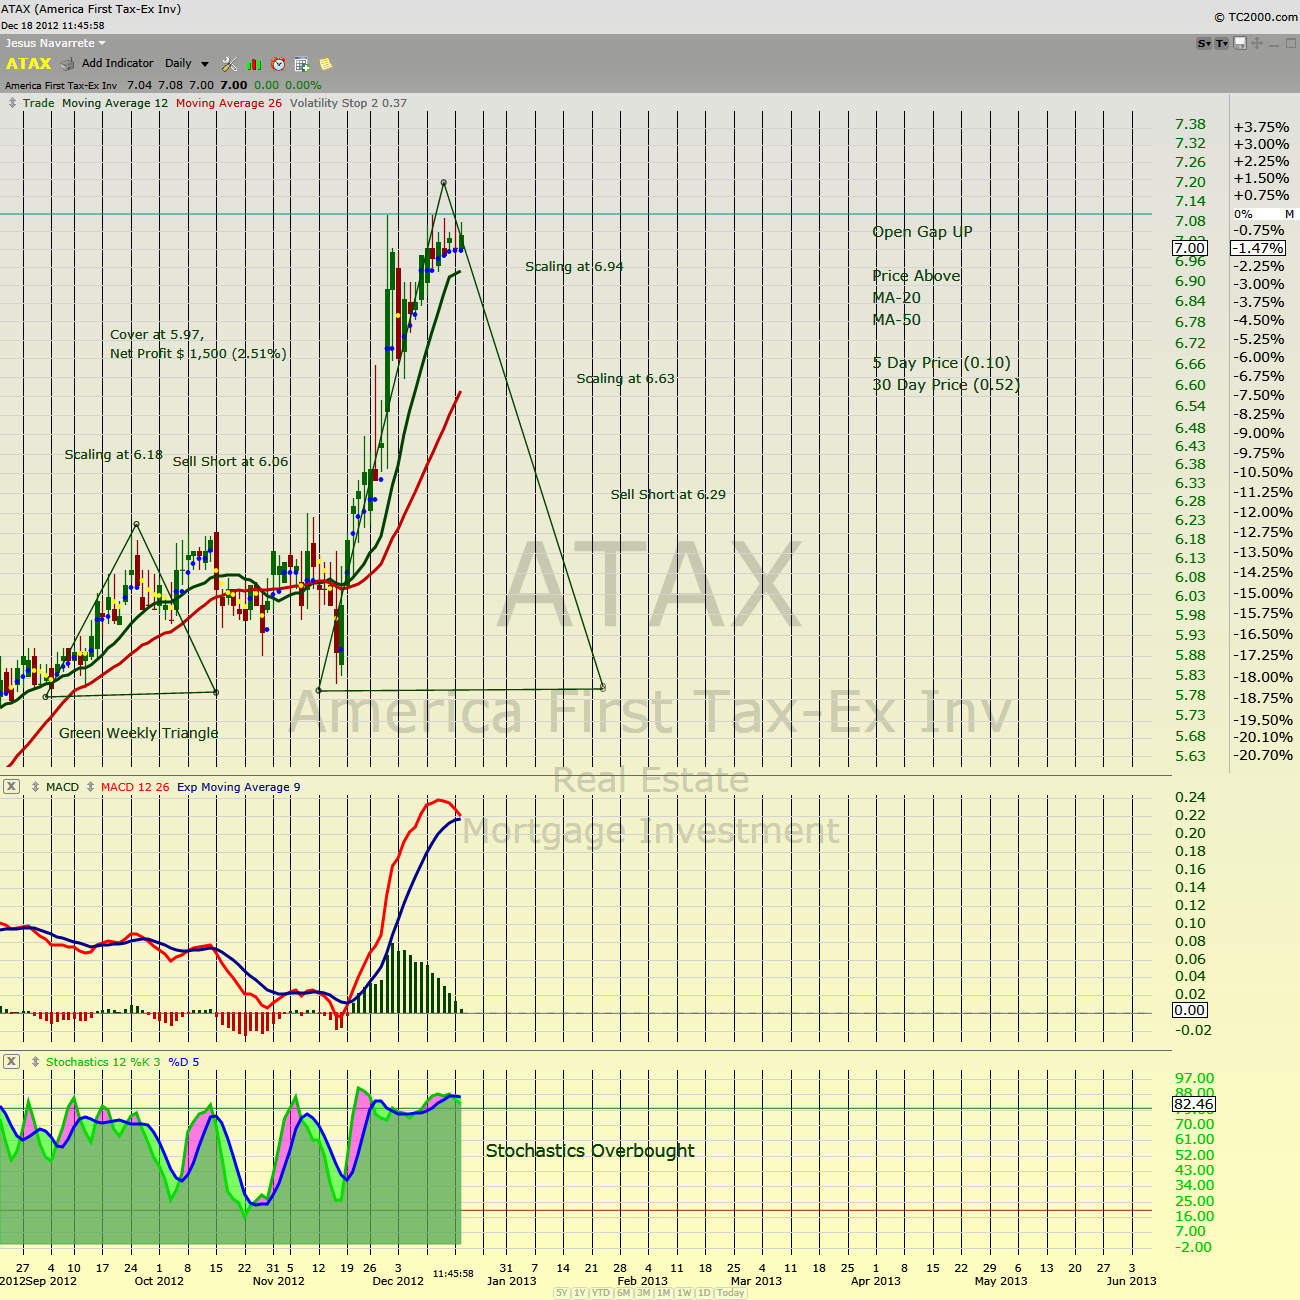Click the 'Sell Short at 6.29' annotation
Screen dimensions: 1300x1300
pyautogui.click(x=668, y=494)
